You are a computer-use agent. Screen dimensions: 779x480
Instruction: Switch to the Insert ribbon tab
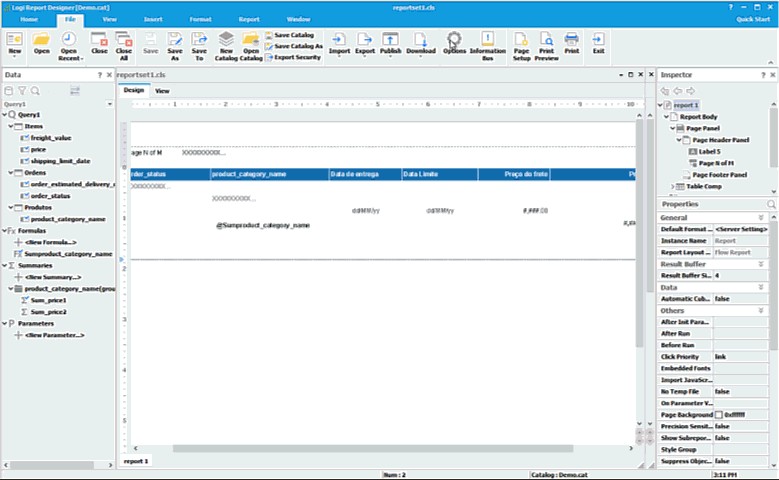(153, 19)
